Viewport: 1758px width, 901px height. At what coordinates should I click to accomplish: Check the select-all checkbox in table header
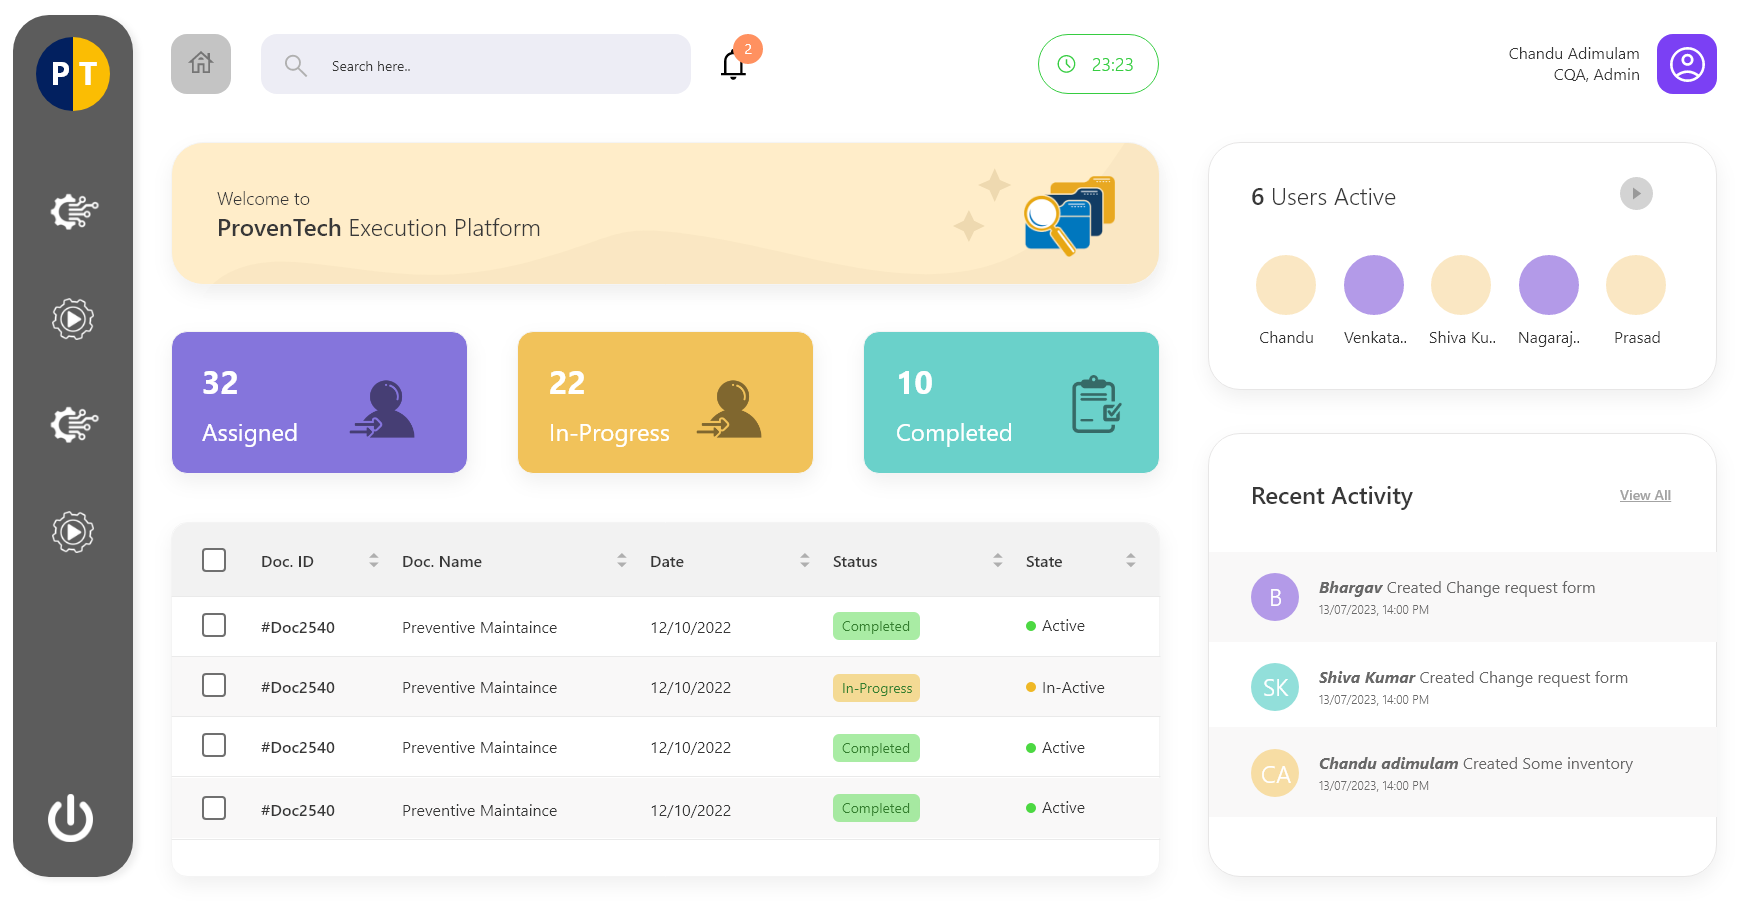click(213, 560)
